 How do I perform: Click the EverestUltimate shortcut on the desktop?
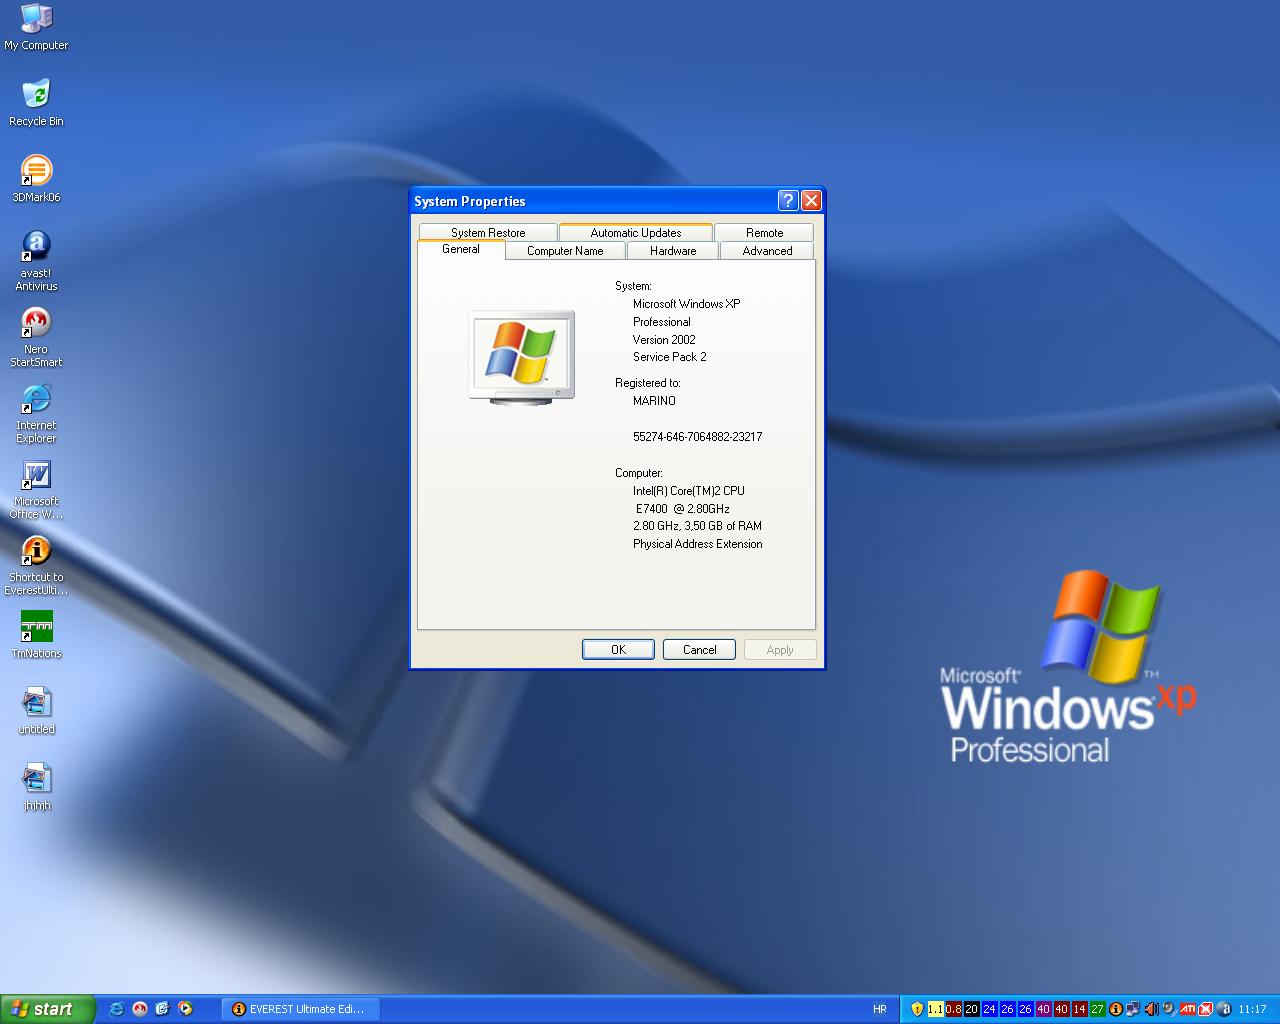click(x=36, y=551)
